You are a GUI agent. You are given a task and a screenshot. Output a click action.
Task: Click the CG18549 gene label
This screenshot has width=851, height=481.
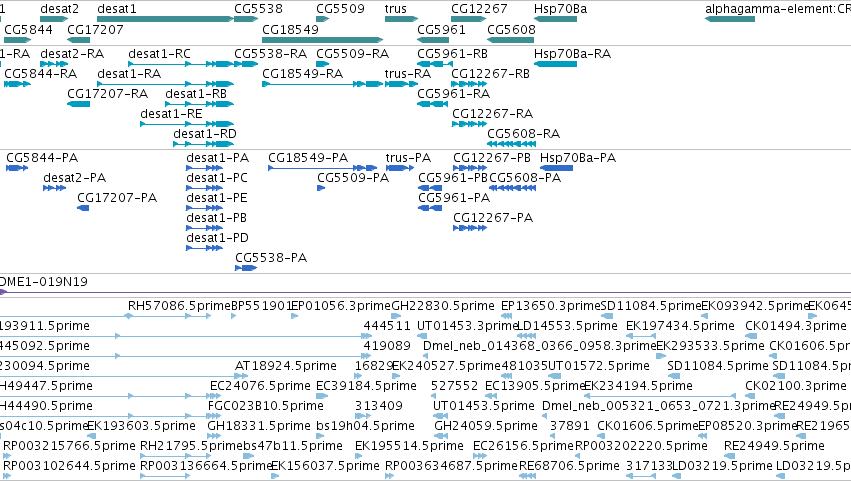(290, 29)
